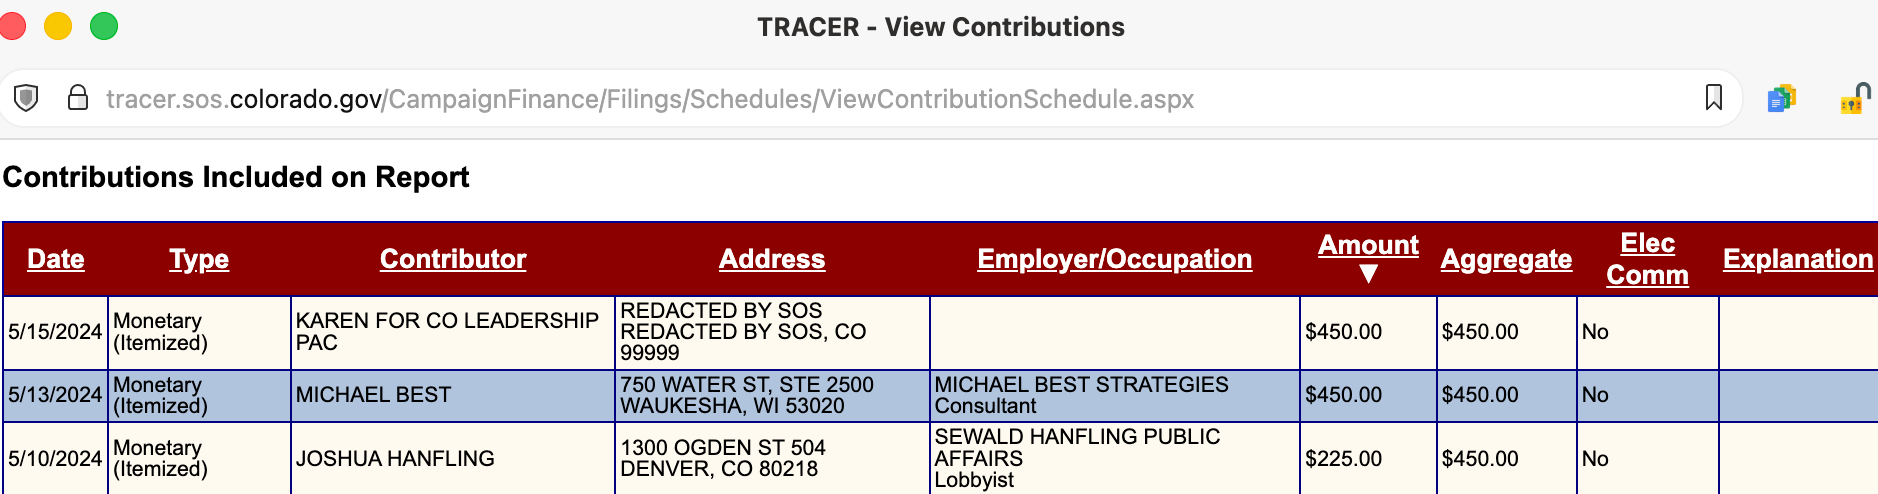Sort by Explanation column header
This screenshot has height=494, width=1878.
[x=1797, y=259]
